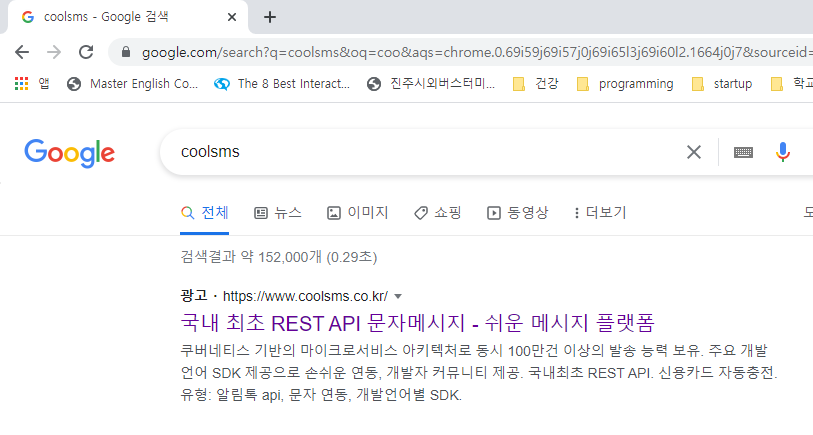Open Master English Co... bookmark
The height and width of the screenshot is (435, 813).
point(133,83)
